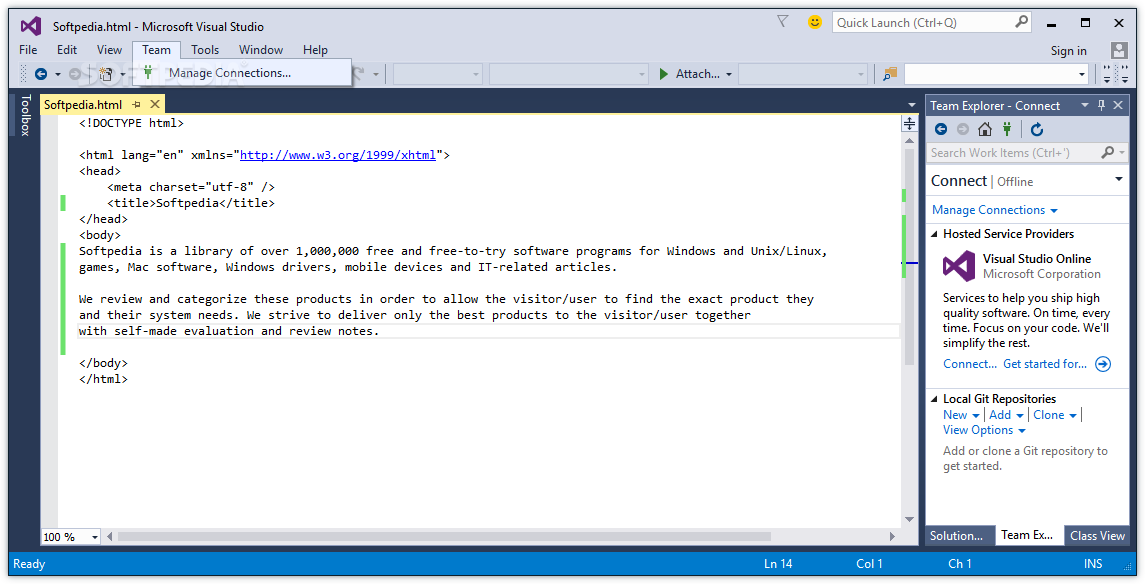Open the File menu
Image resolution: width=1145 pixels, height=584 pixels.
click(28, 50)
